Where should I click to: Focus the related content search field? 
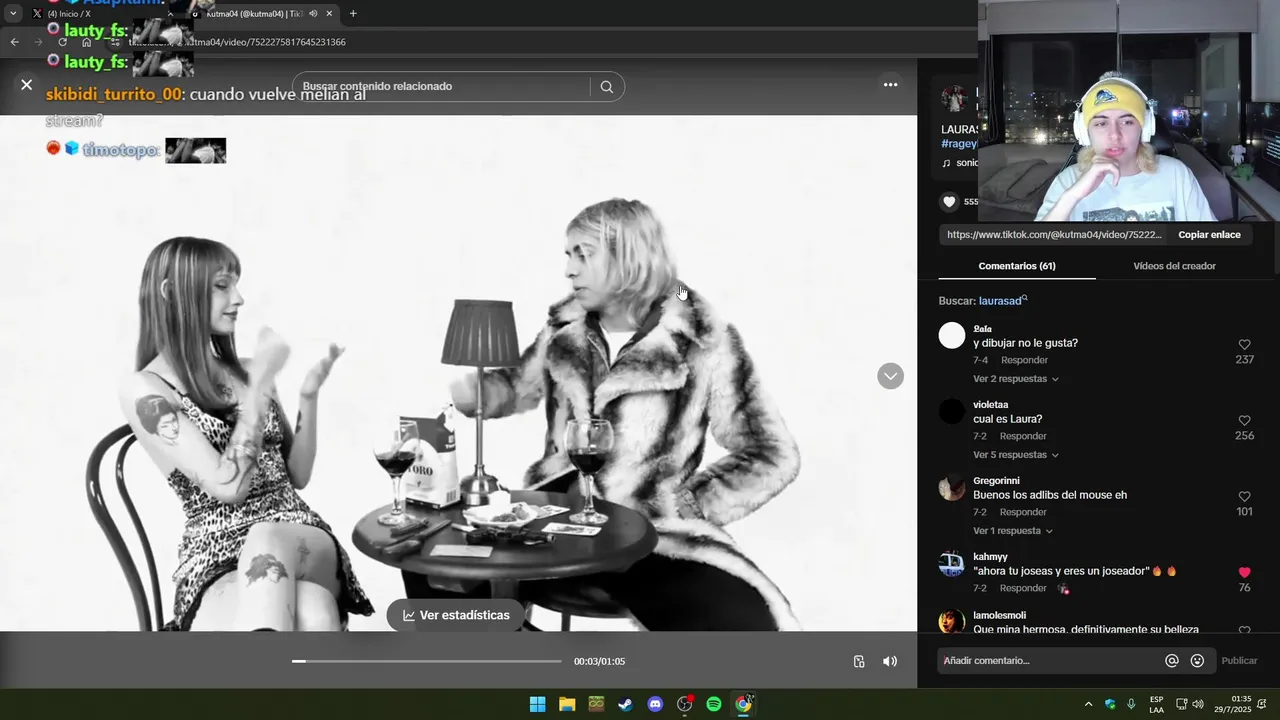440,87
